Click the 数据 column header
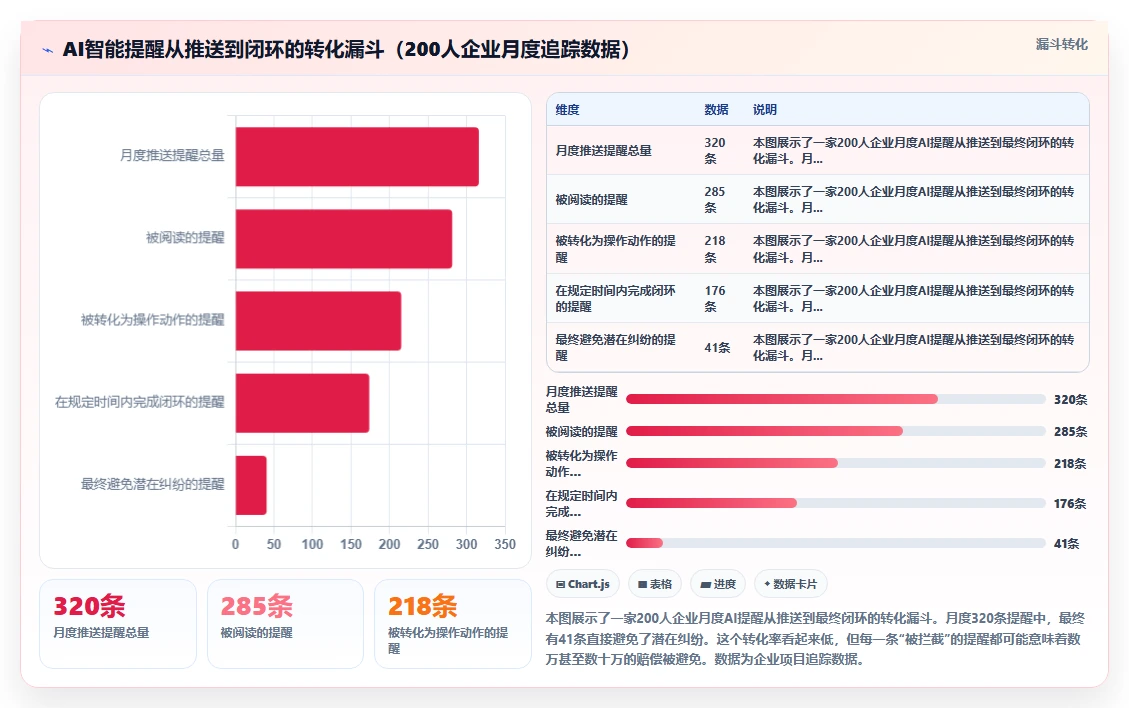 click(716, 109)
